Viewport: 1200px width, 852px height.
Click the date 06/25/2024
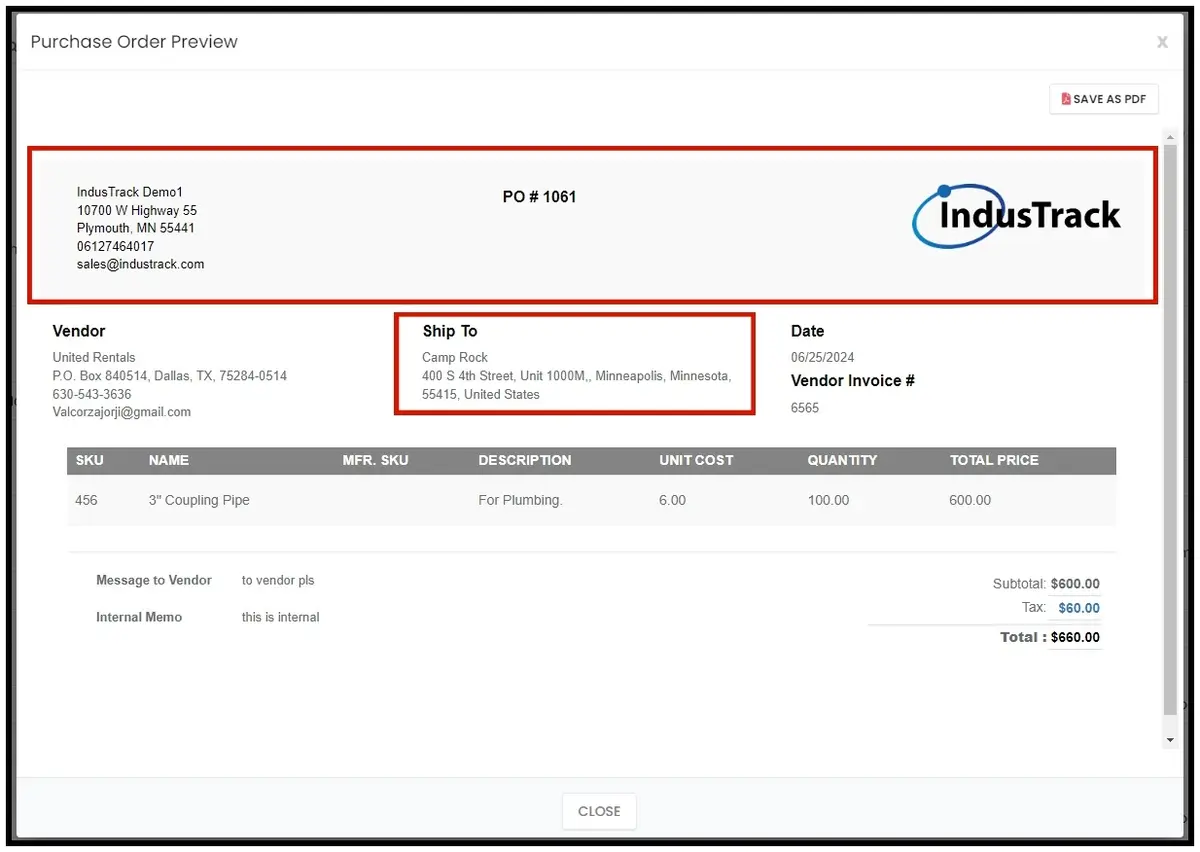tap(822, 357)
